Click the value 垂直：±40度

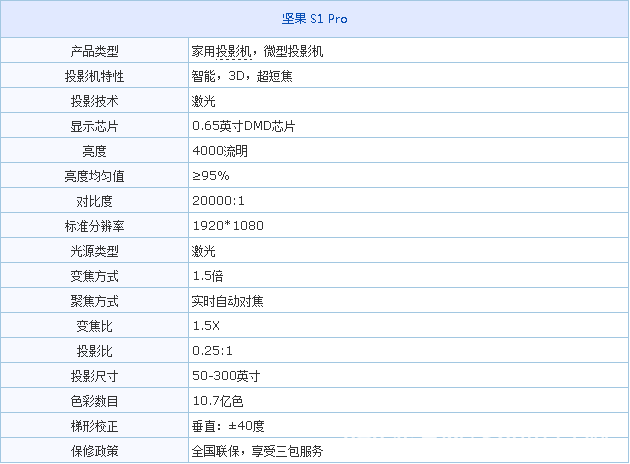point(228,426)
